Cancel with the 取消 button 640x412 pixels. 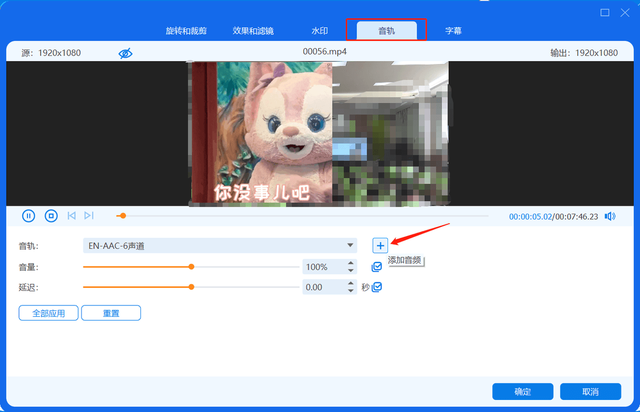pyautogui.click(x=591, y=392)
